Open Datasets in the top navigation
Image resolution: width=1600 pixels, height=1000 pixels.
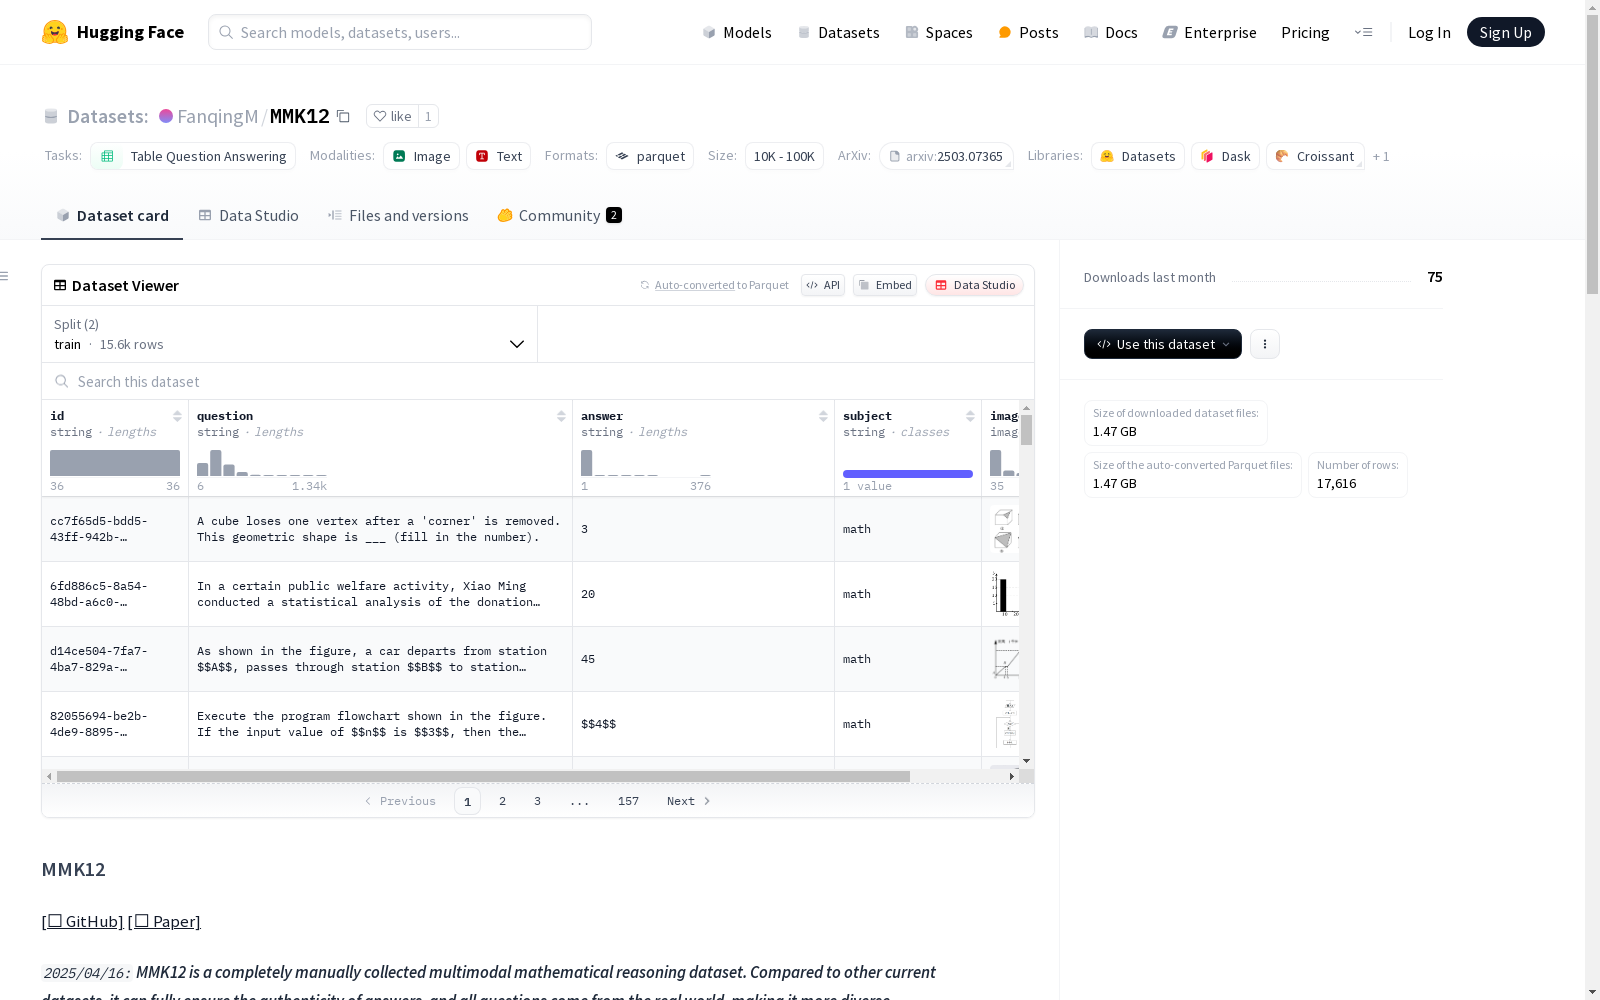click(838, 32)
